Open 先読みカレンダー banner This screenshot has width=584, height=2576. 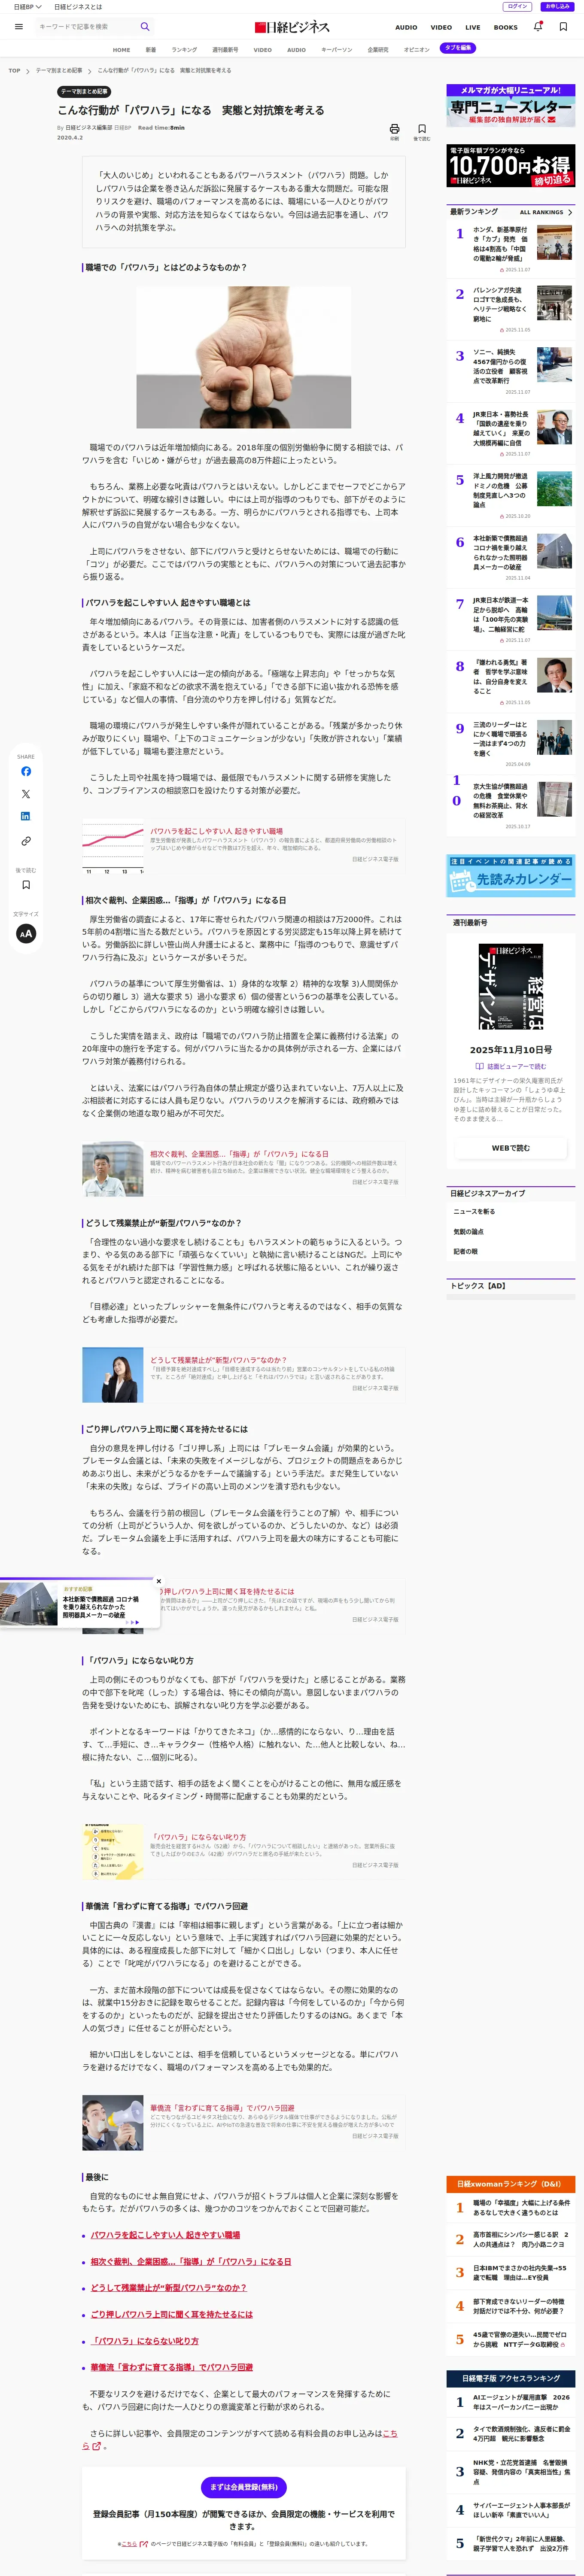tap(511, 876)
